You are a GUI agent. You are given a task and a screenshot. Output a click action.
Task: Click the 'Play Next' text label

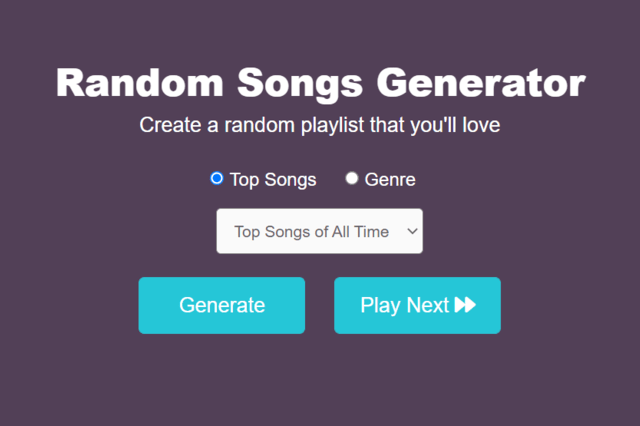tap(404, 305)
